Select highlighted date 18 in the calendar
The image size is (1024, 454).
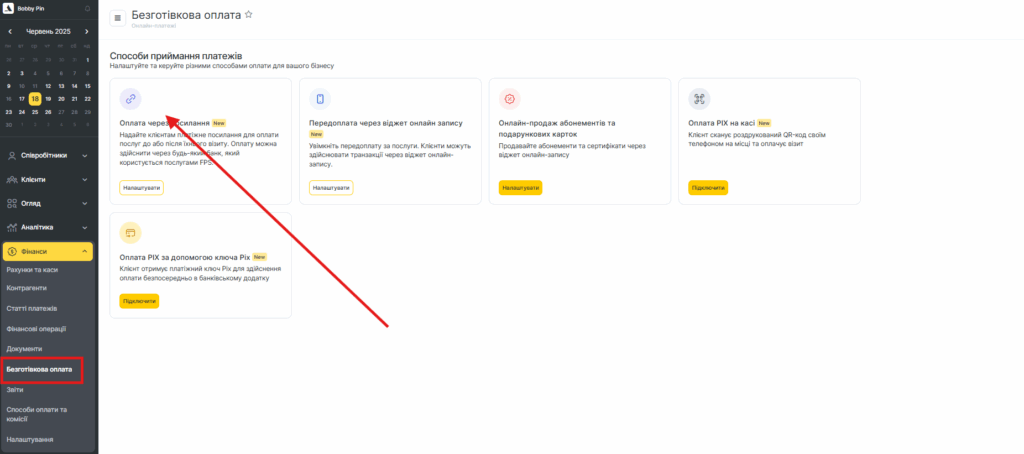point(35,99)
